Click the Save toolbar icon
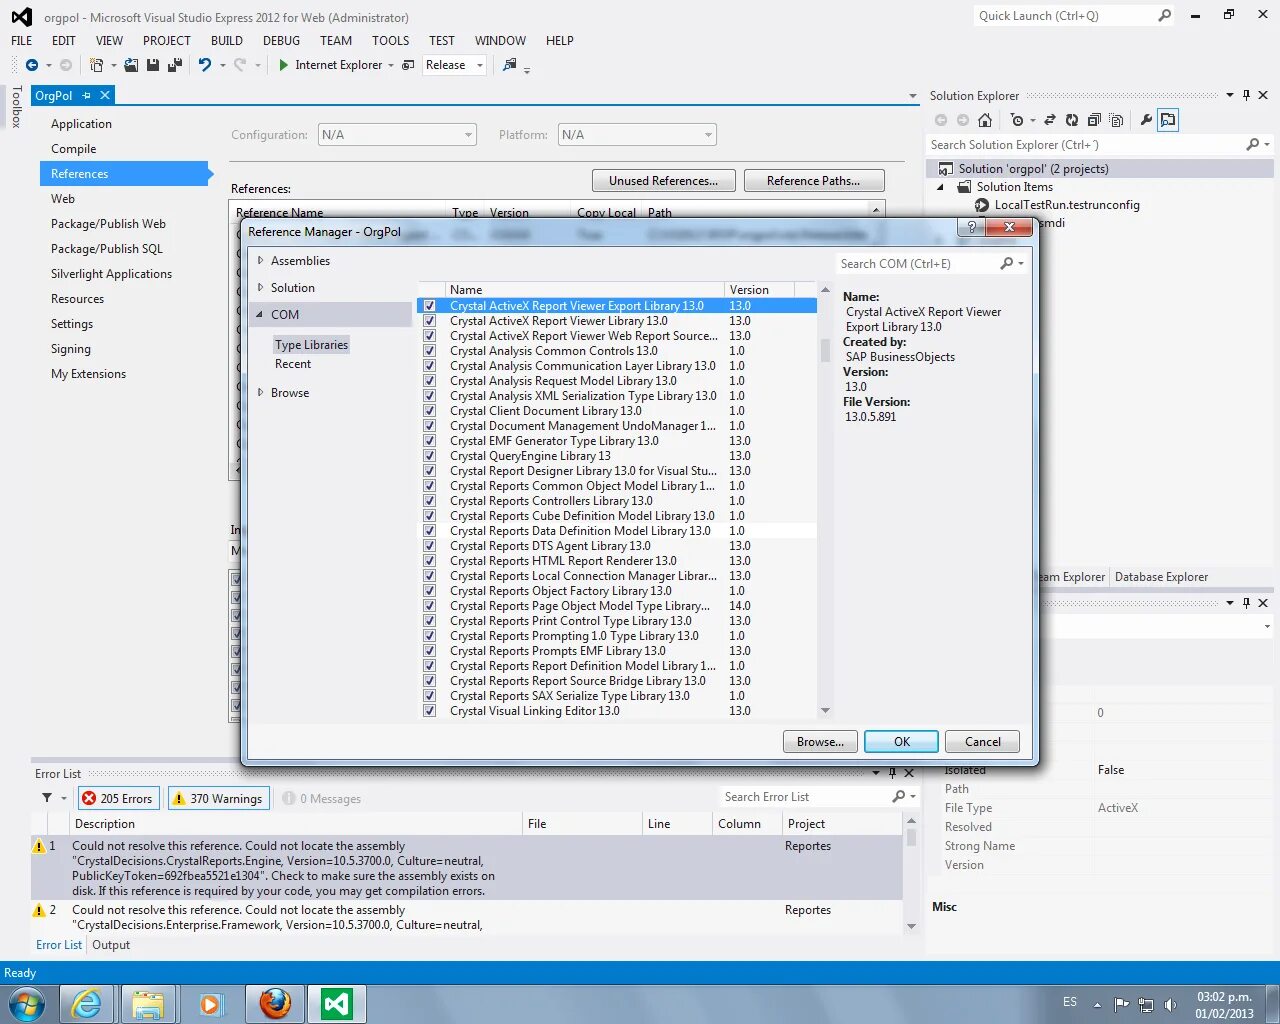This screenshot has width=1280, height=1024. 153,65
